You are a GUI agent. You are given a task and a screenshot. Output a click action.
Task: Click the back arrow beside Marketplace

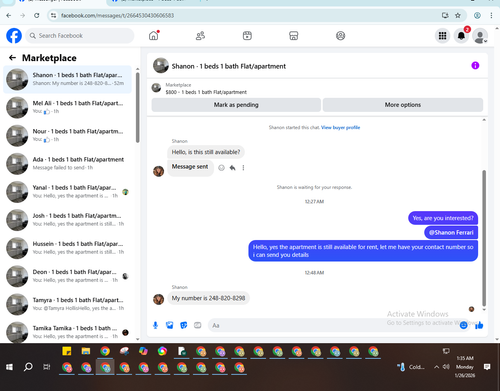pos(12,58)
